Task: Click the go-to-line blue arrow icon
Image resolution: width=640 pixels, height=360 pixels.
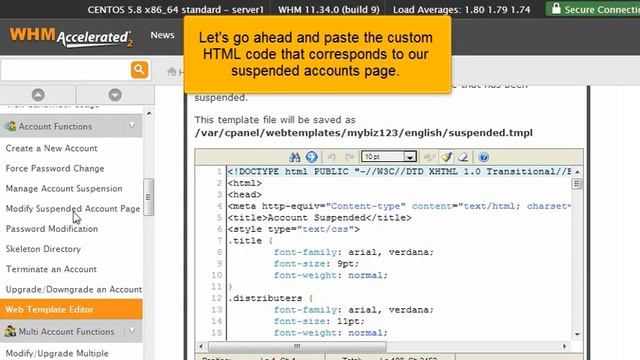Action: pyautogui.click(x=311, y=157)
